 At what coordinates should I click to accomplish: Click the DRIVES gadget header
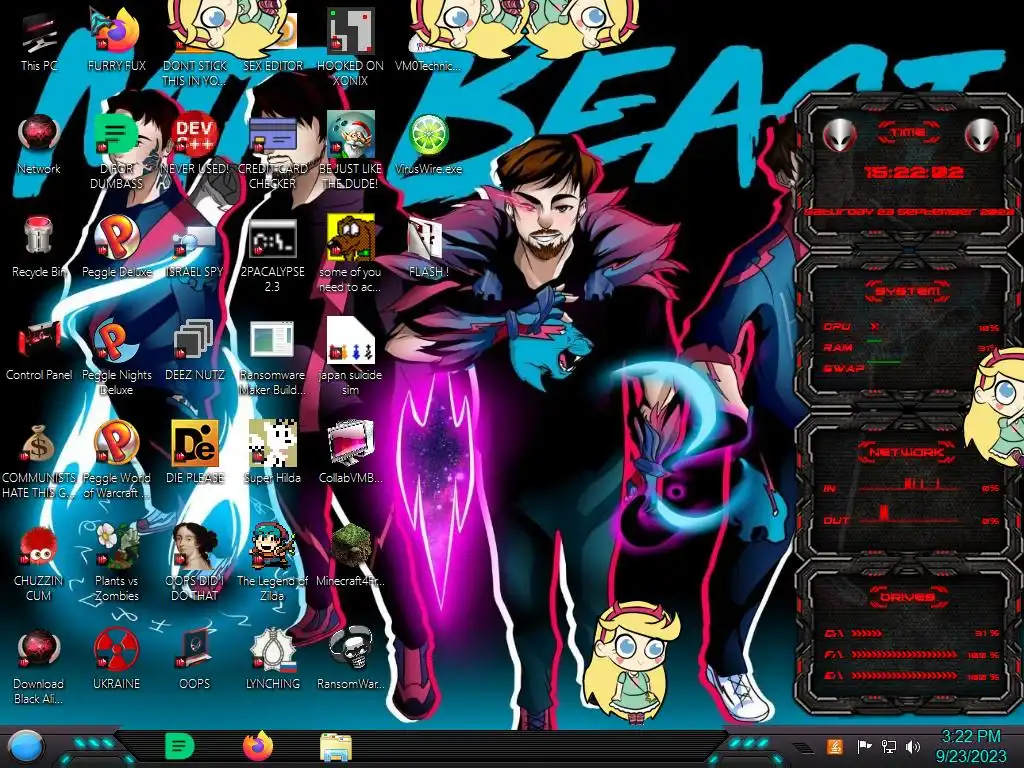(908, 597)
